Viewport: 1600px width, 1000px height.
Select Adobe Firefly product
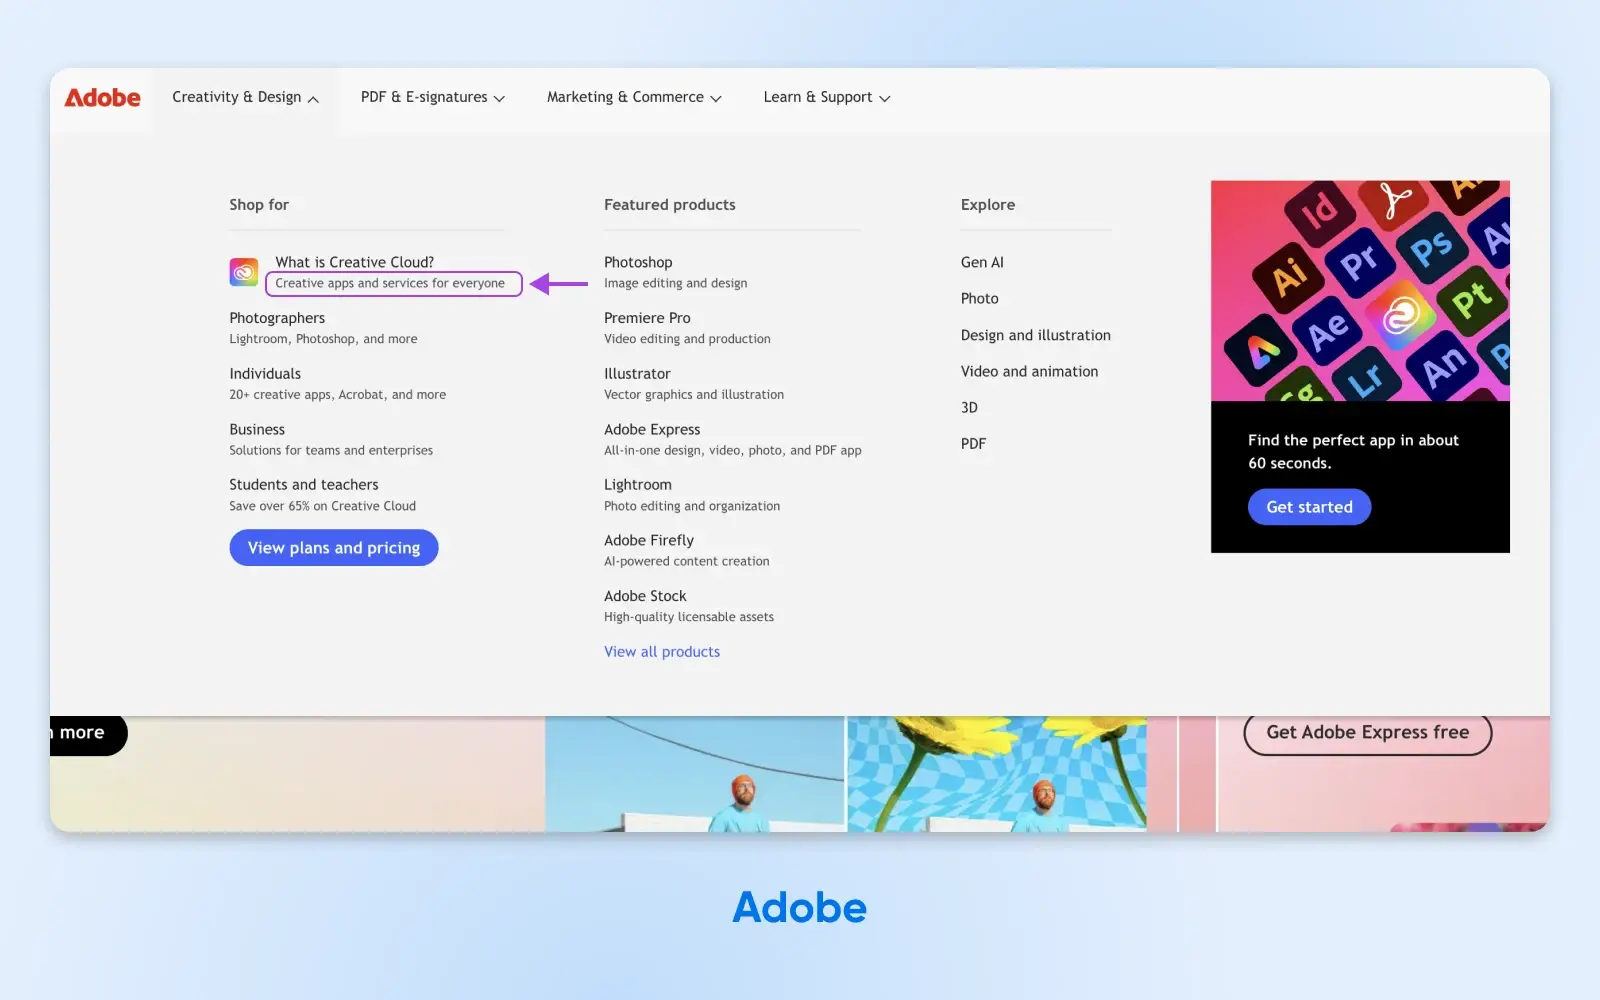(x=649, y=540)
